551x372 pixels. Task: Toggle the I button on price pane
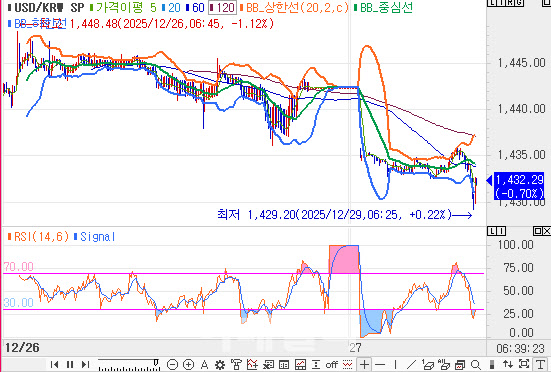point(501,3)
